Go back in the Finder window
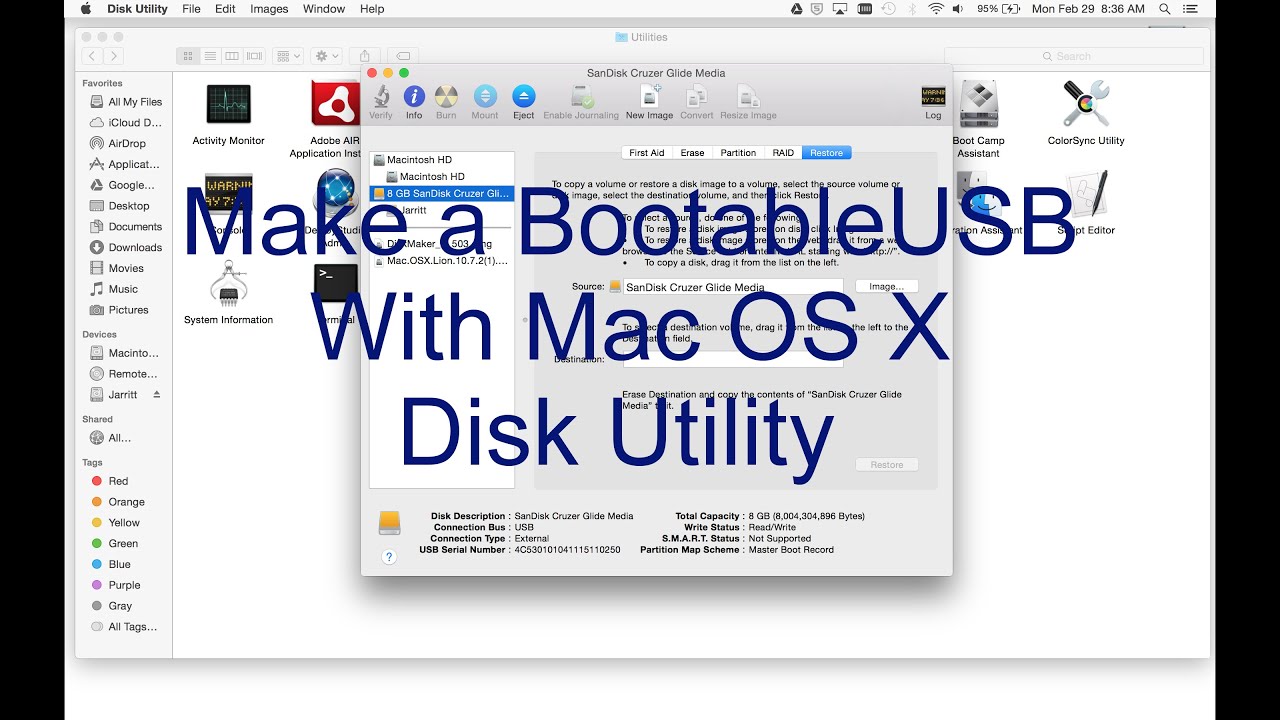 click(92, 56)
